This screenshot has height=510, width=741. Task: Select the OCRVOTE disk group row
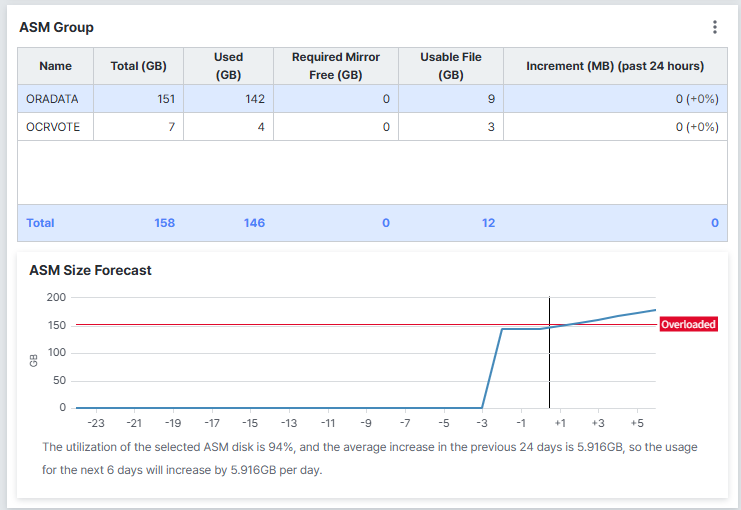pos(372,127)
